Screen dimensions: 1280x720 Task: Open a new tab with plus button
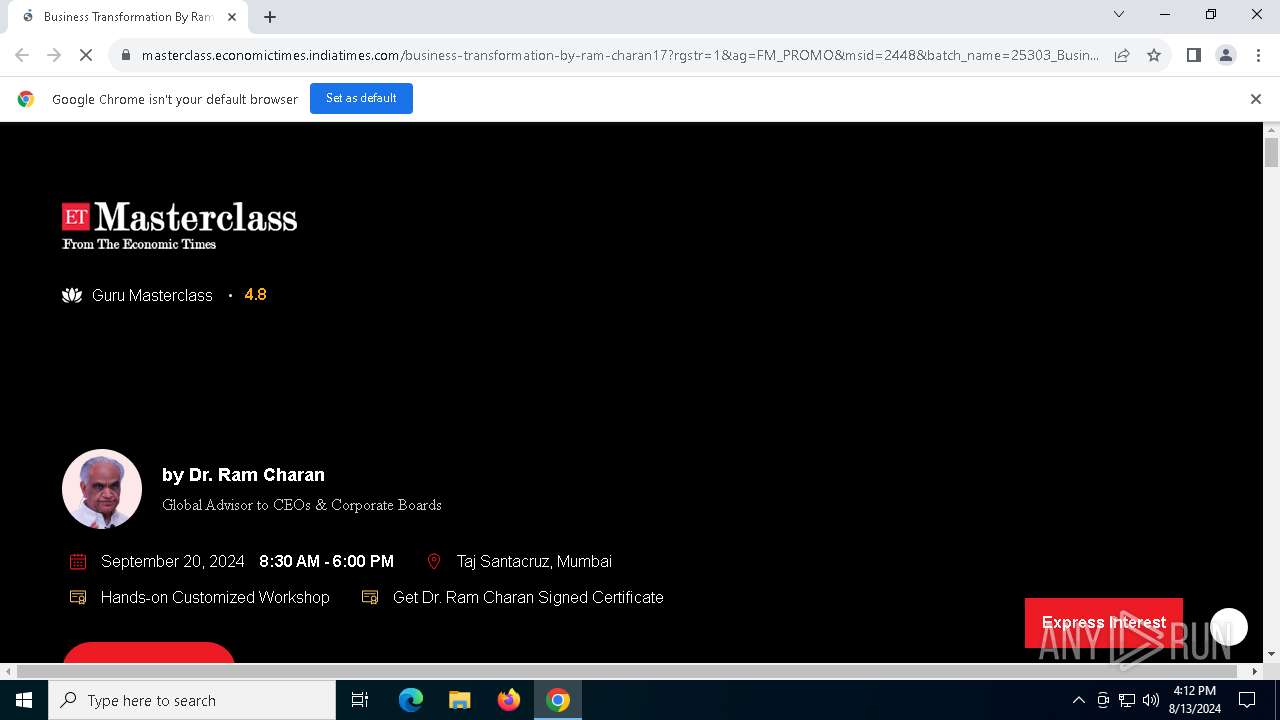click(270, 17)
